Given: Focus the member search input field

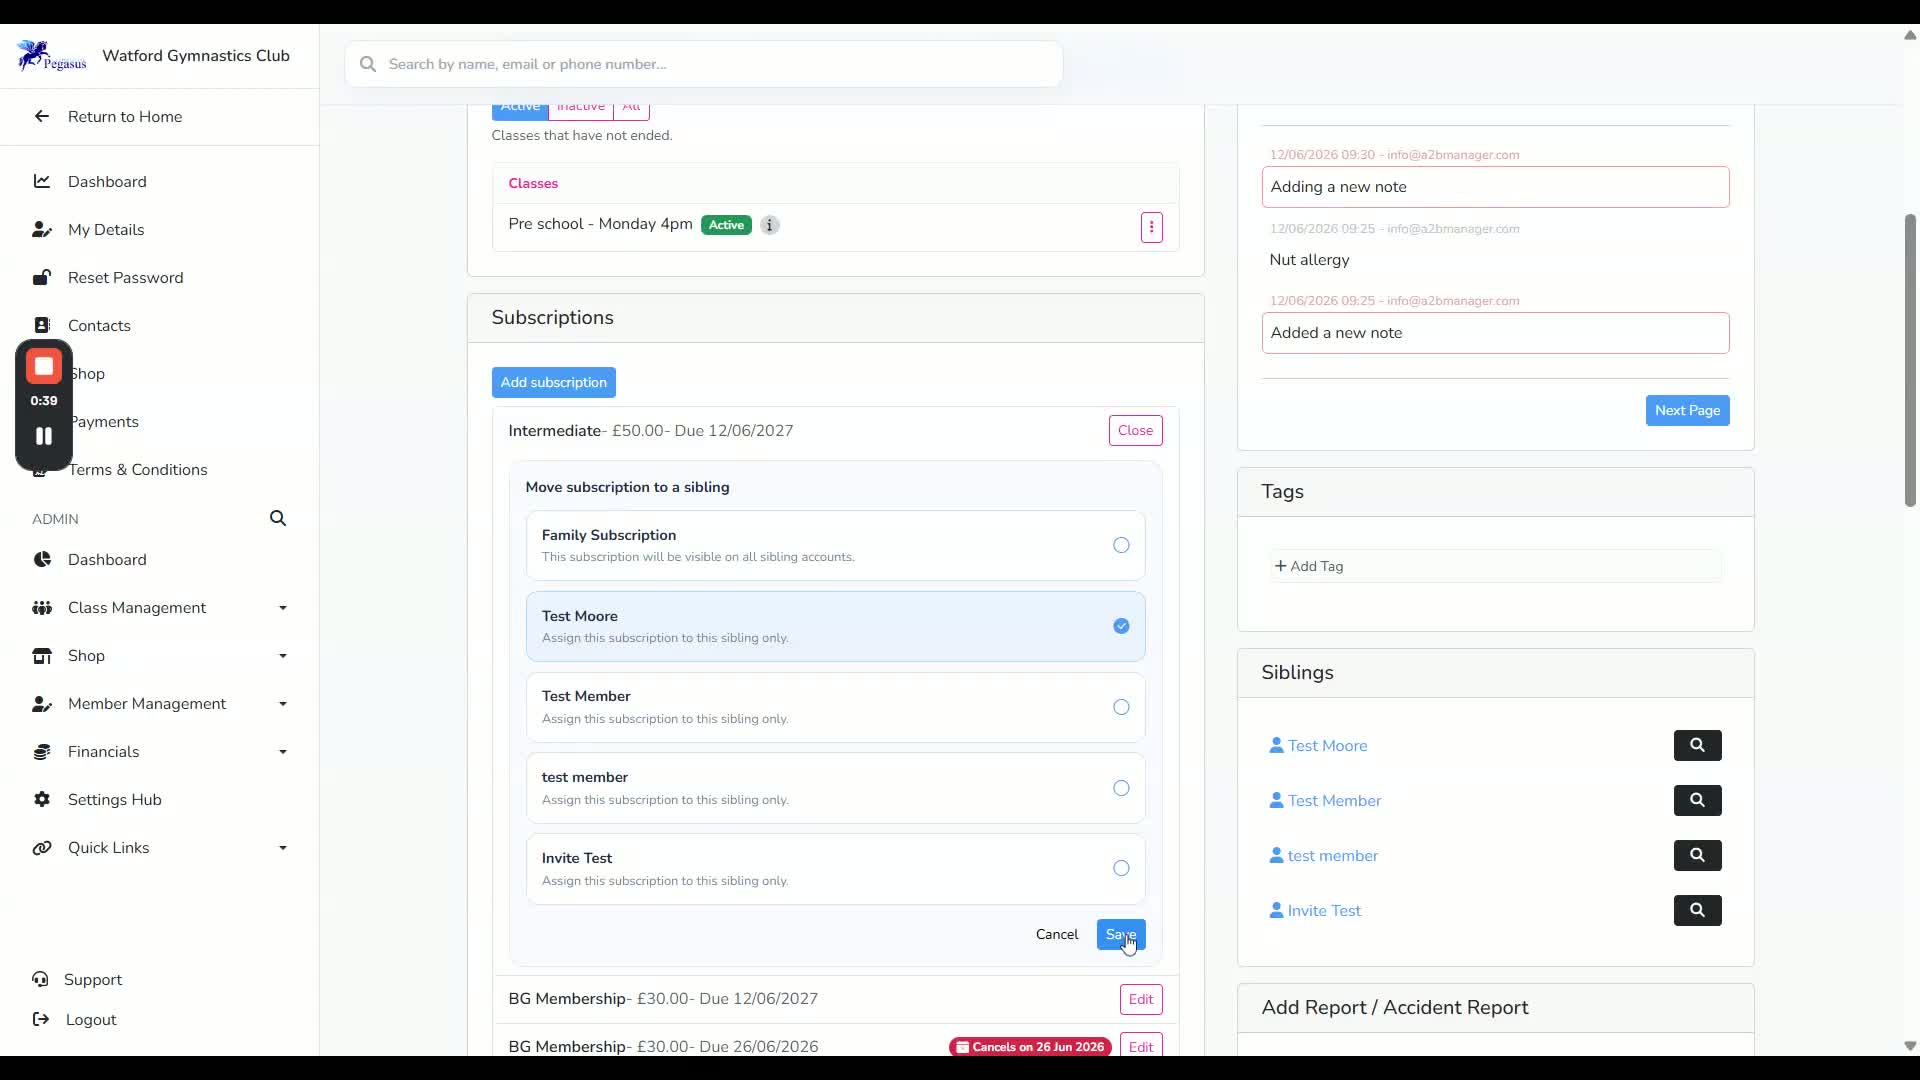Looking at the screenshot, I should [x=703, y=64].
